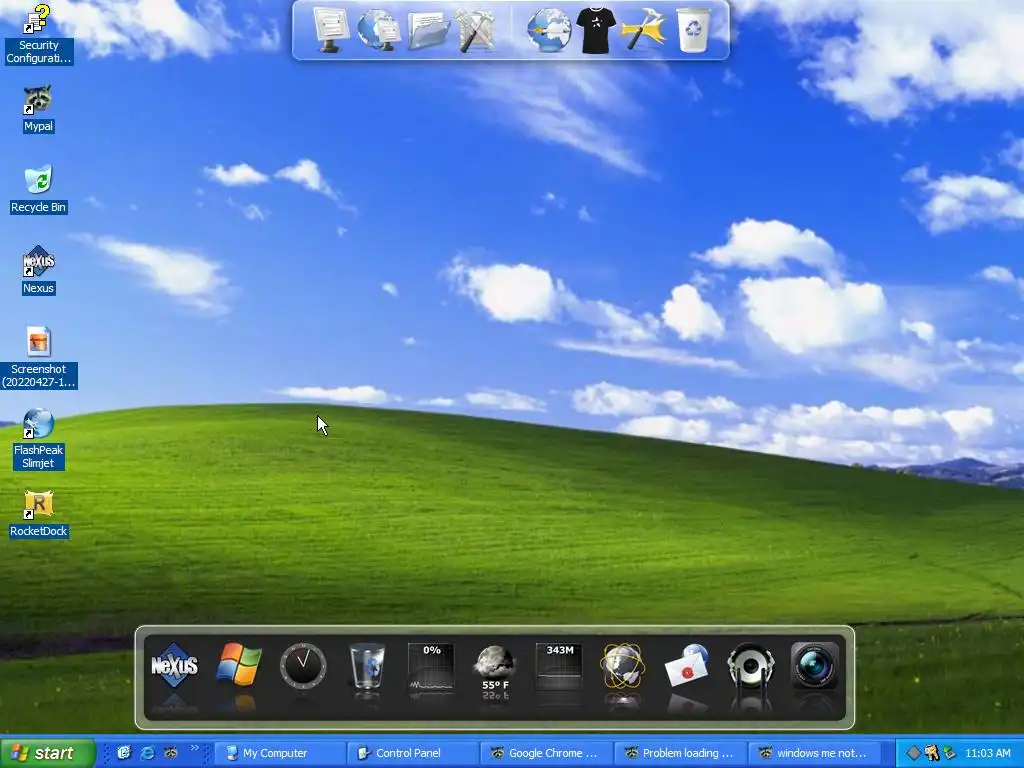Screen dimensions: 1024x768
Task: Click the monitor icon in the top dock
Action: coord(330,29)
